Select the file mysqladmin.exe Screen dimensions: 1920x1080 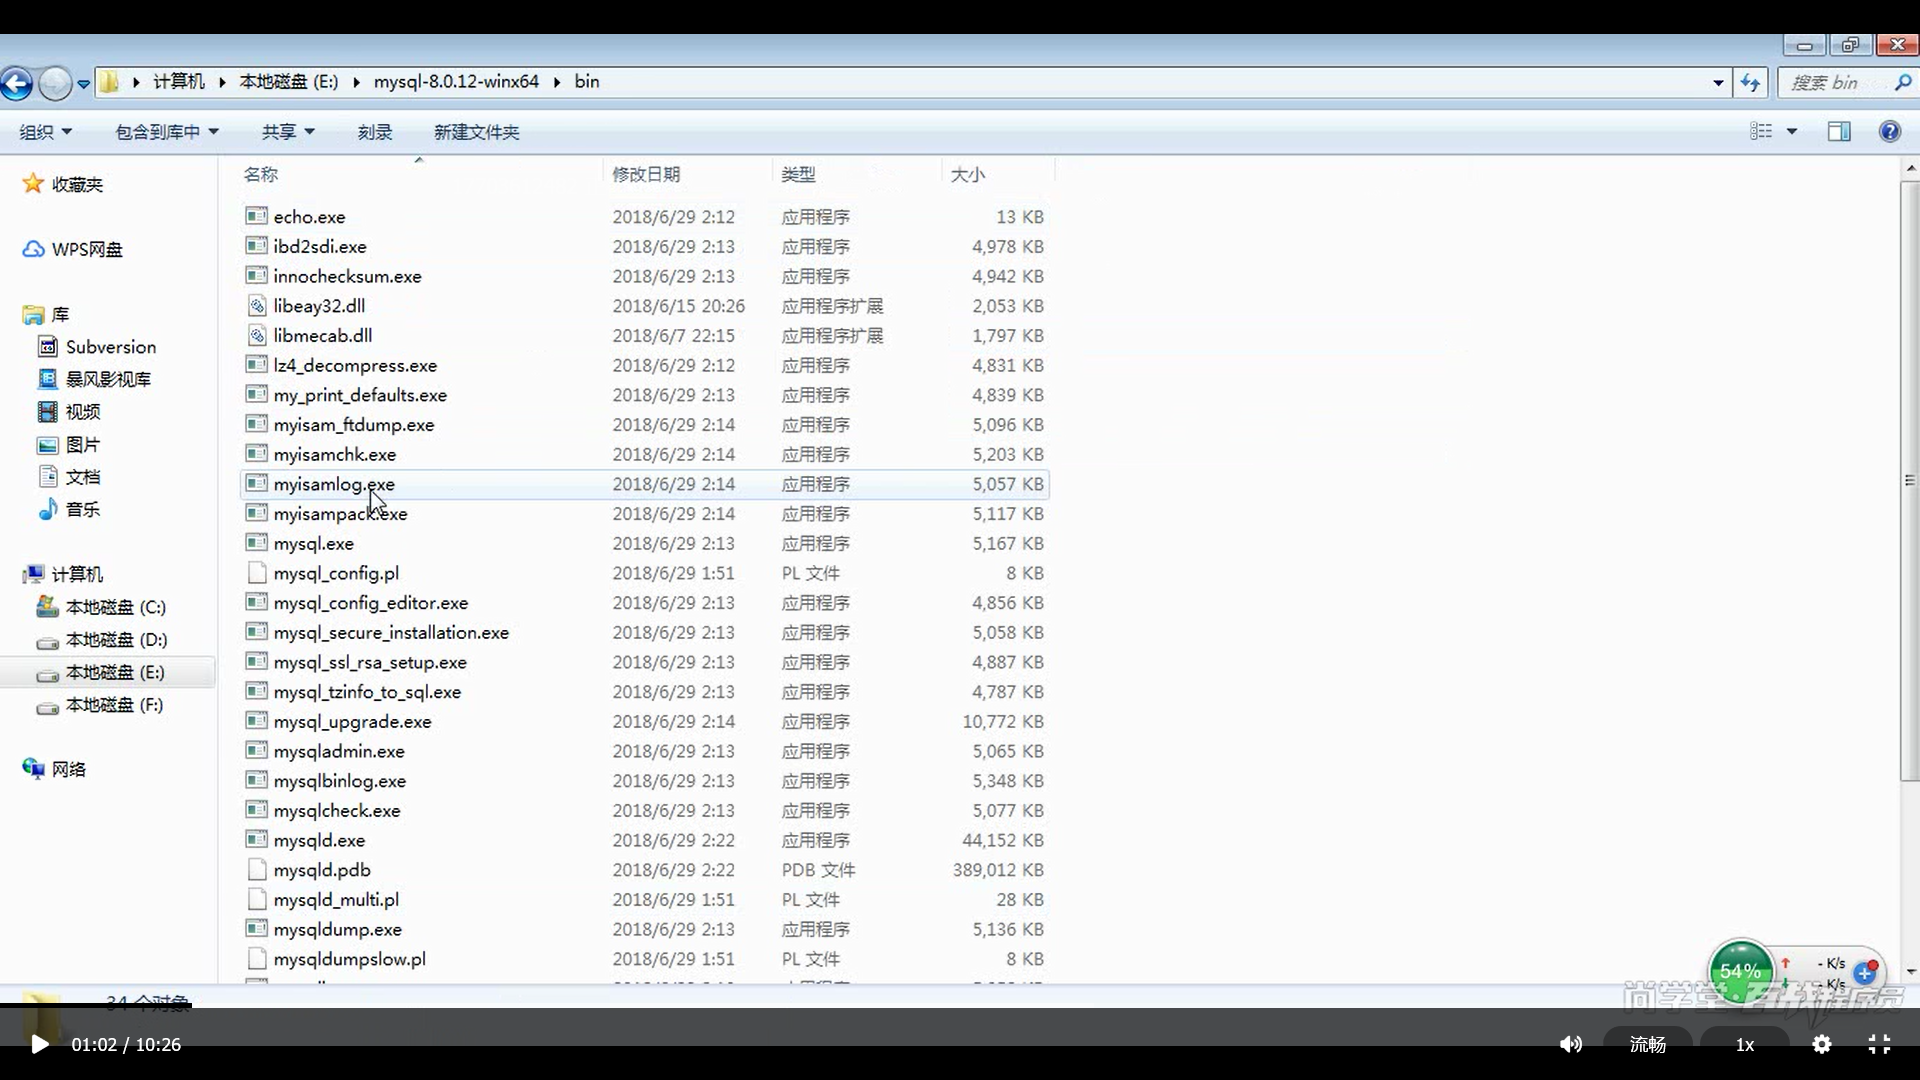645,751
